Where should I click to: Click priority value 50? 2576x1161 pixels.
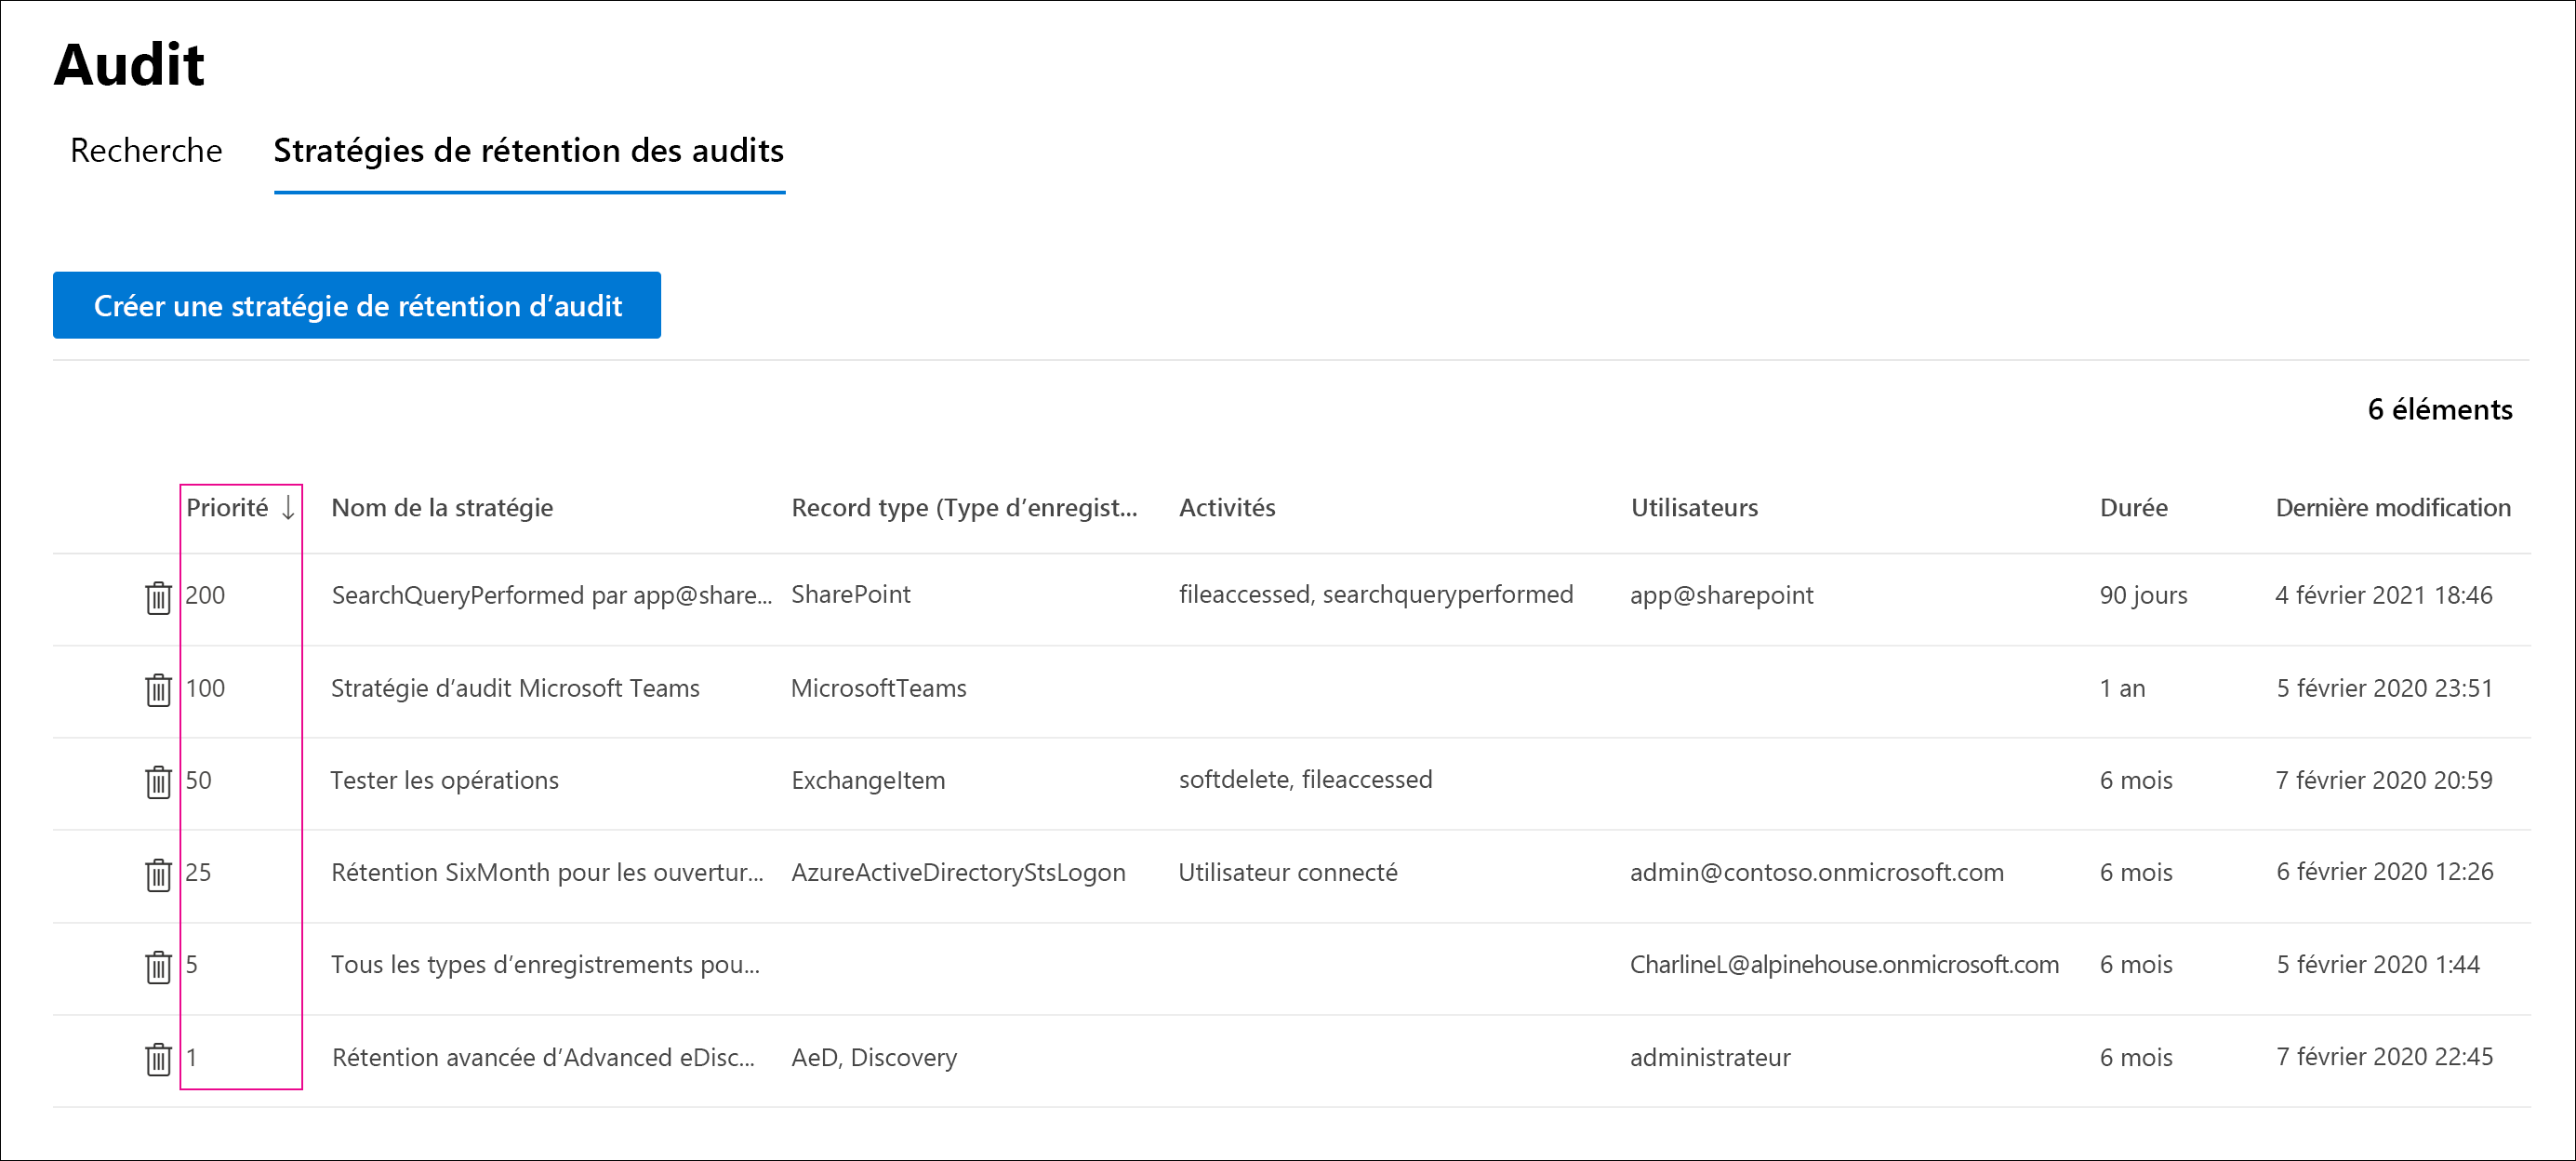click(x=198, y=780)
